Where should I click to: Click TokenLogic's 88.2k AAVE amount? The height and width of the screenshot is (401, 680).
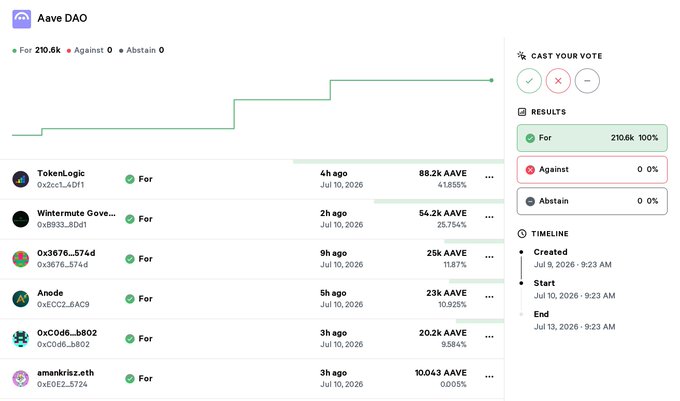pos(443,173)
